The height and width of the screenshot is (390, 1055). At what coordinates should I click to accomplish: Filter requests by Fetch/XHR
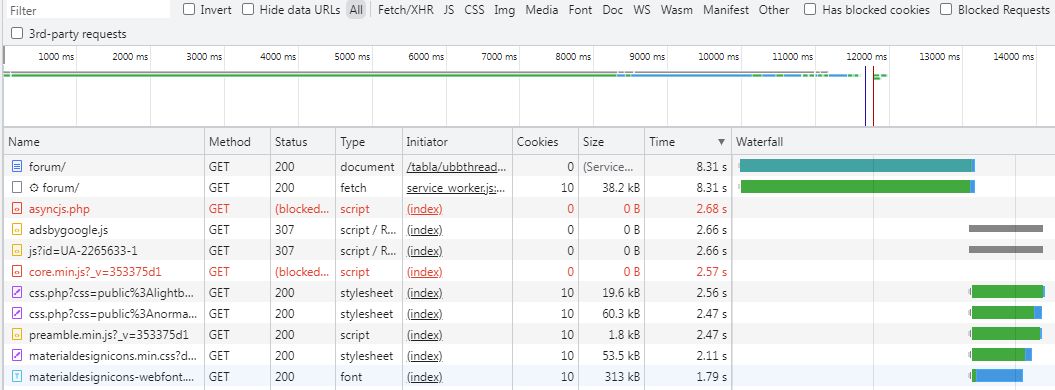point(406,10)
